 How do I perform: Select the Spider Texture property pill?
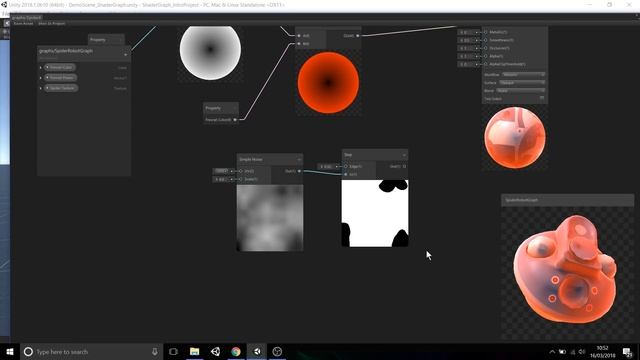(61, 88)
